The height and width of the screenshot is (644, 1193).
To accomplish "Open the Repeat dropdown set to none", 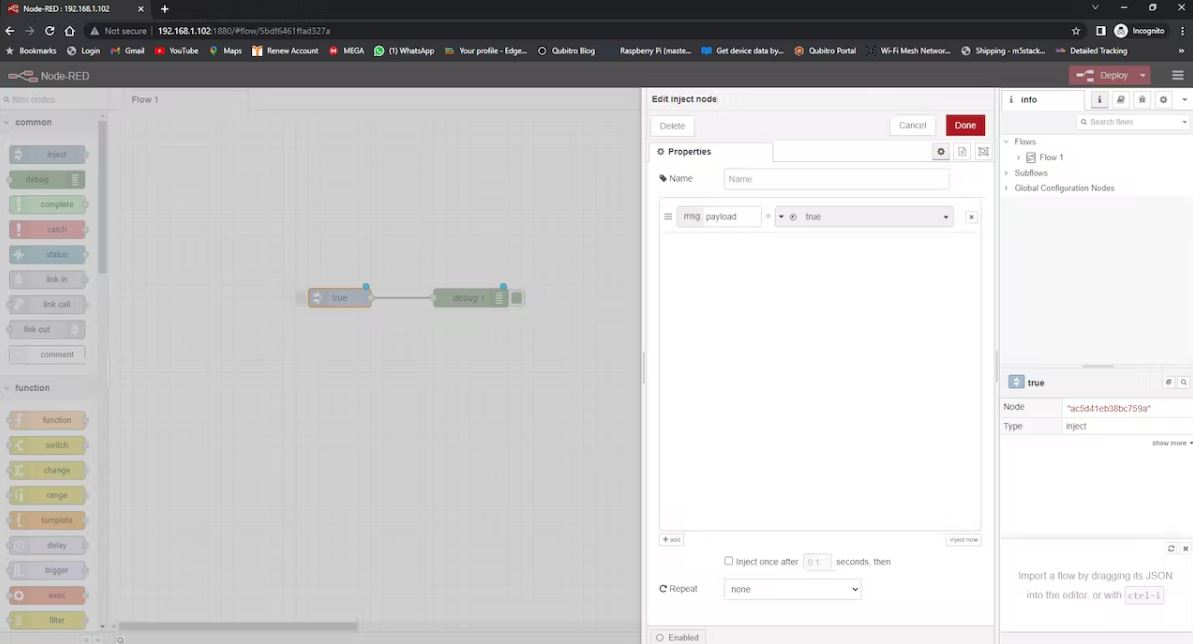I will coord(792,589).
